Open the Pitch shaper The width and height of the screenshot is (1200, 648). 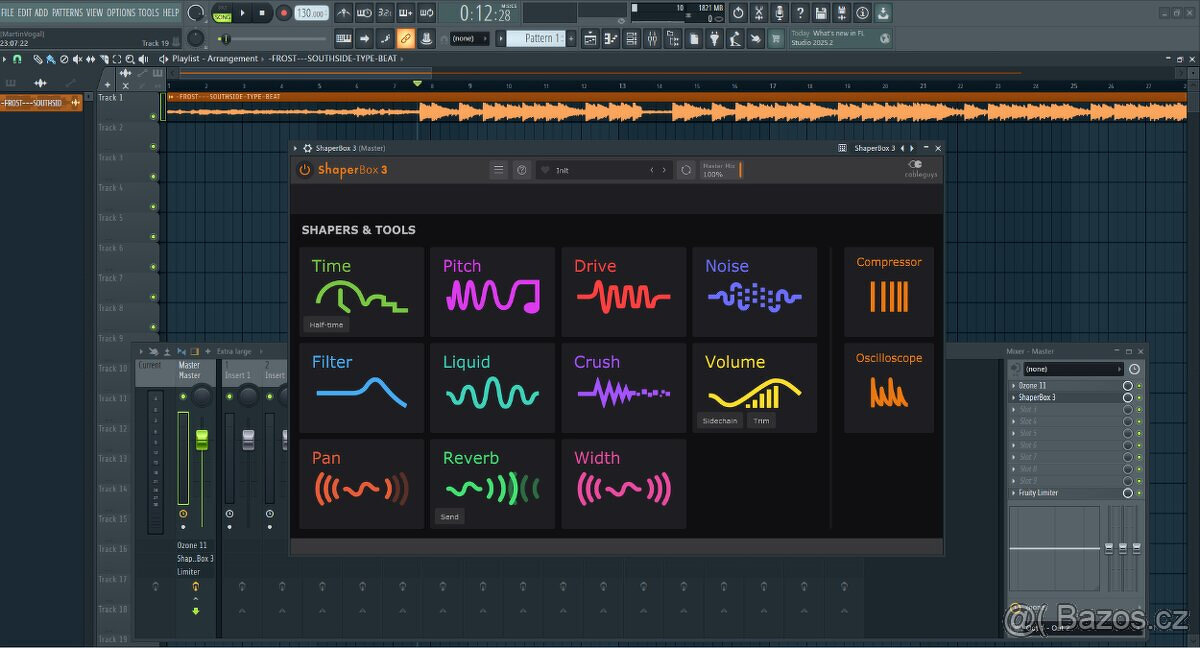492,290
